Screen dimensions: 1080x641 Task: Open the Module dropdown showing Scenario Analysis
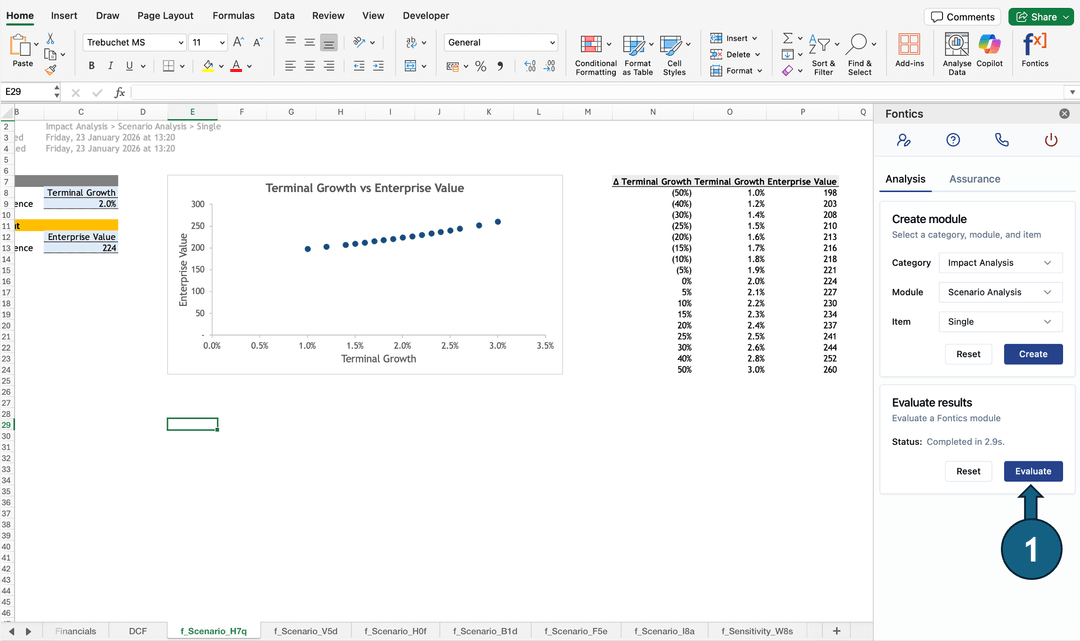(x=1000, y=291)
